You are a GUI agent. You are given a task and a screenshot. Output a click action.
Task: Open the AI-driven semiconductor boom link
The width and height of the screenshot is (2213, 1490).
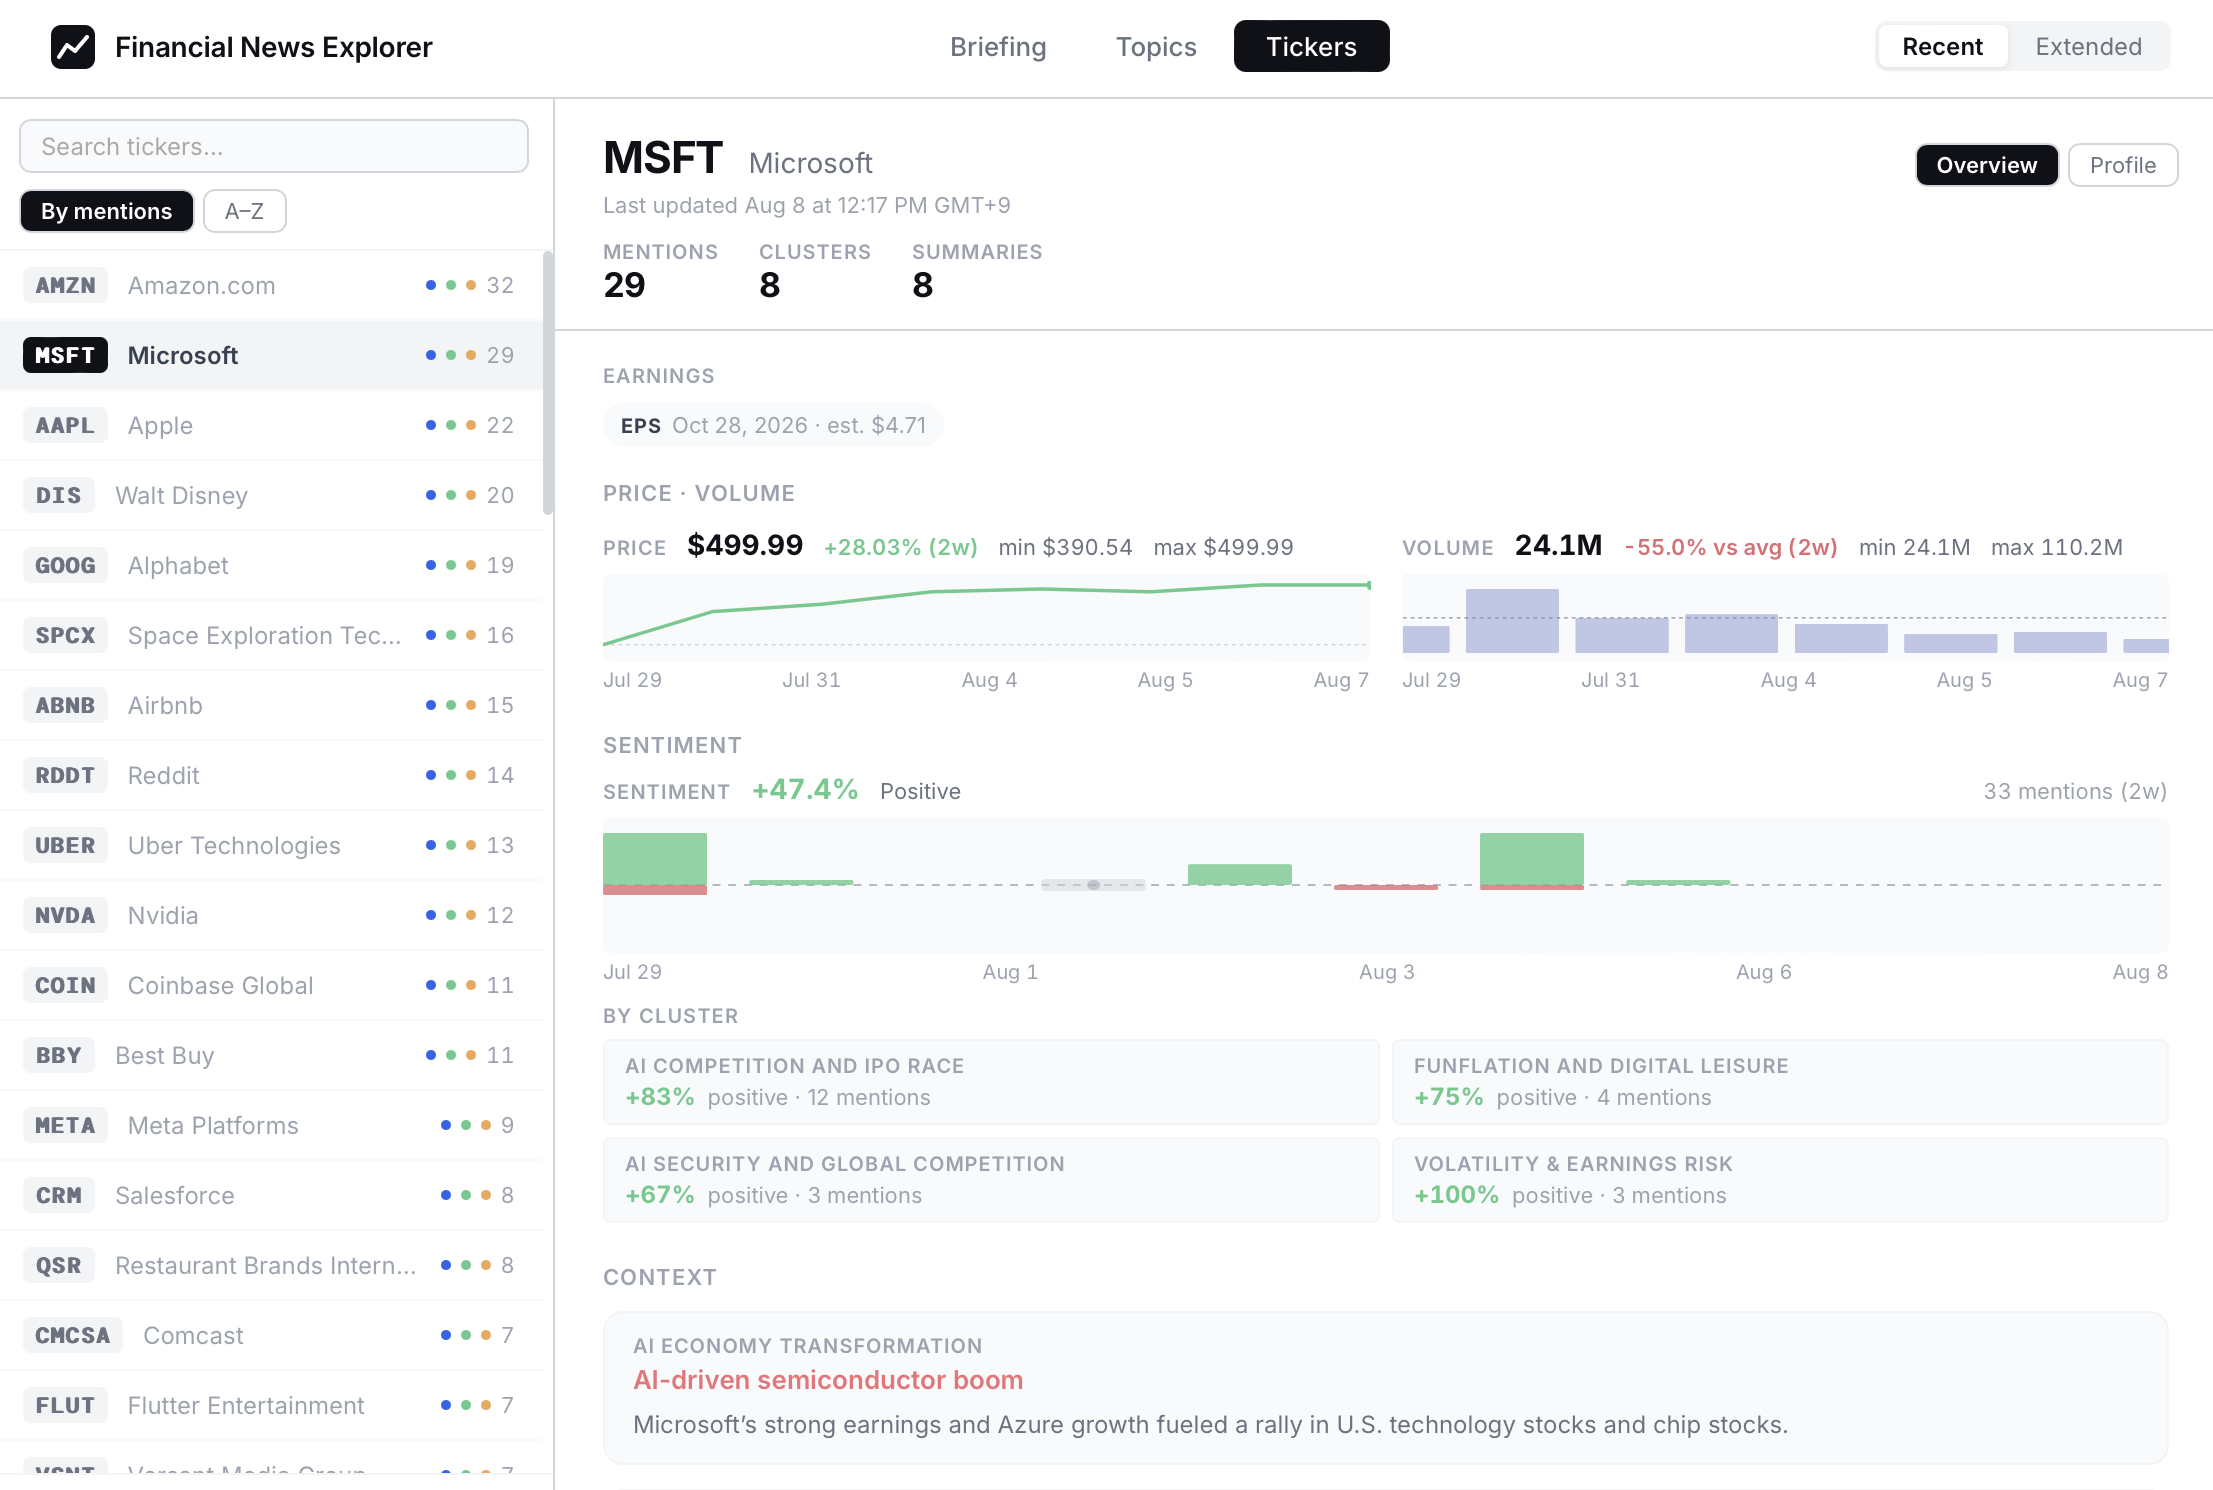point(828,1380)
